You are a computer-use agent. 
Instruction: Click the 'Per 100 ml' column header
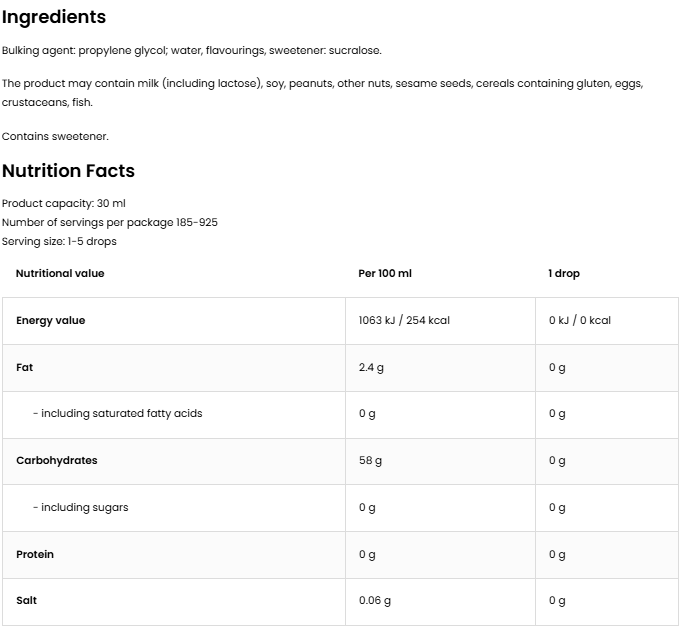(x=385, y=273)
